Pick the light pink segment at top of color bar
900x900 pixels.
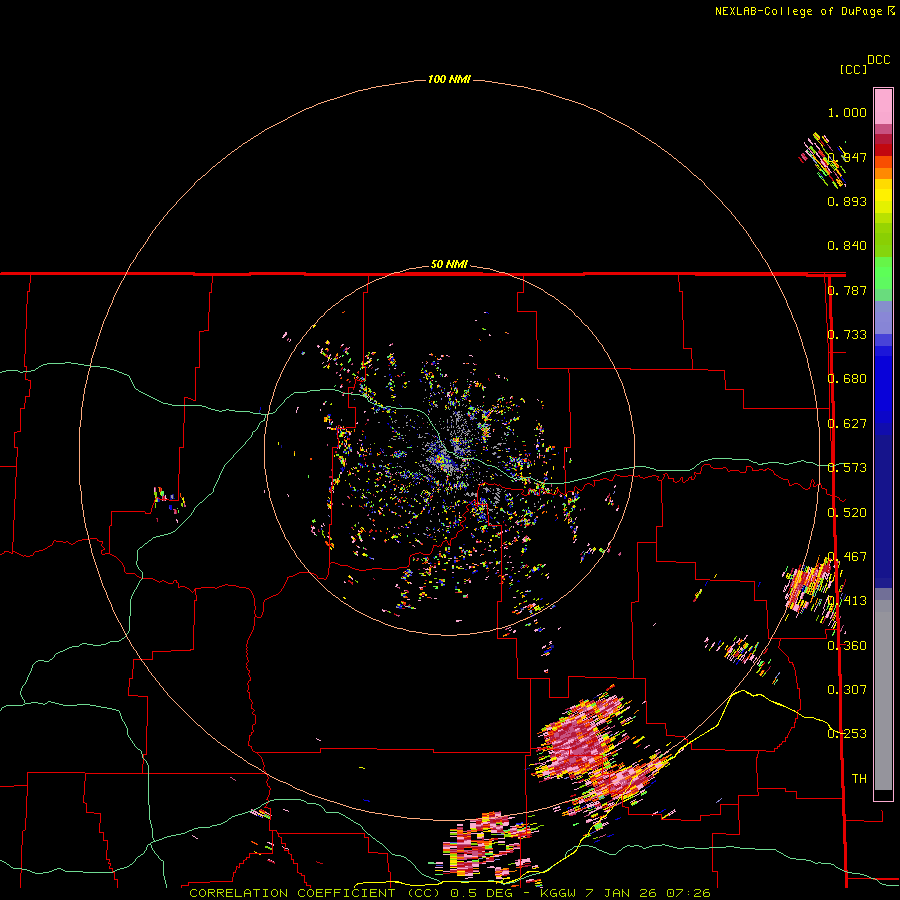883,106
